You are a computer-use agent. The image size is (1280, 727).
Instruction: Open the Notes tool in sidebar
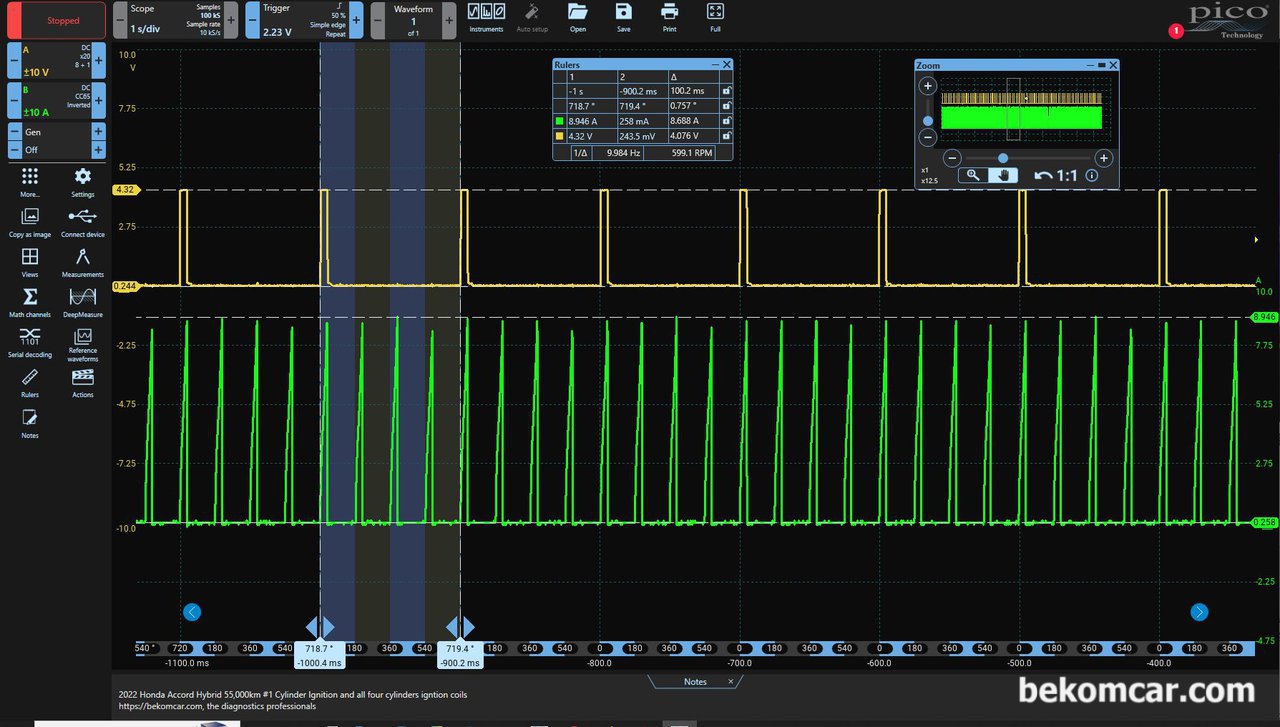[30, 422]
